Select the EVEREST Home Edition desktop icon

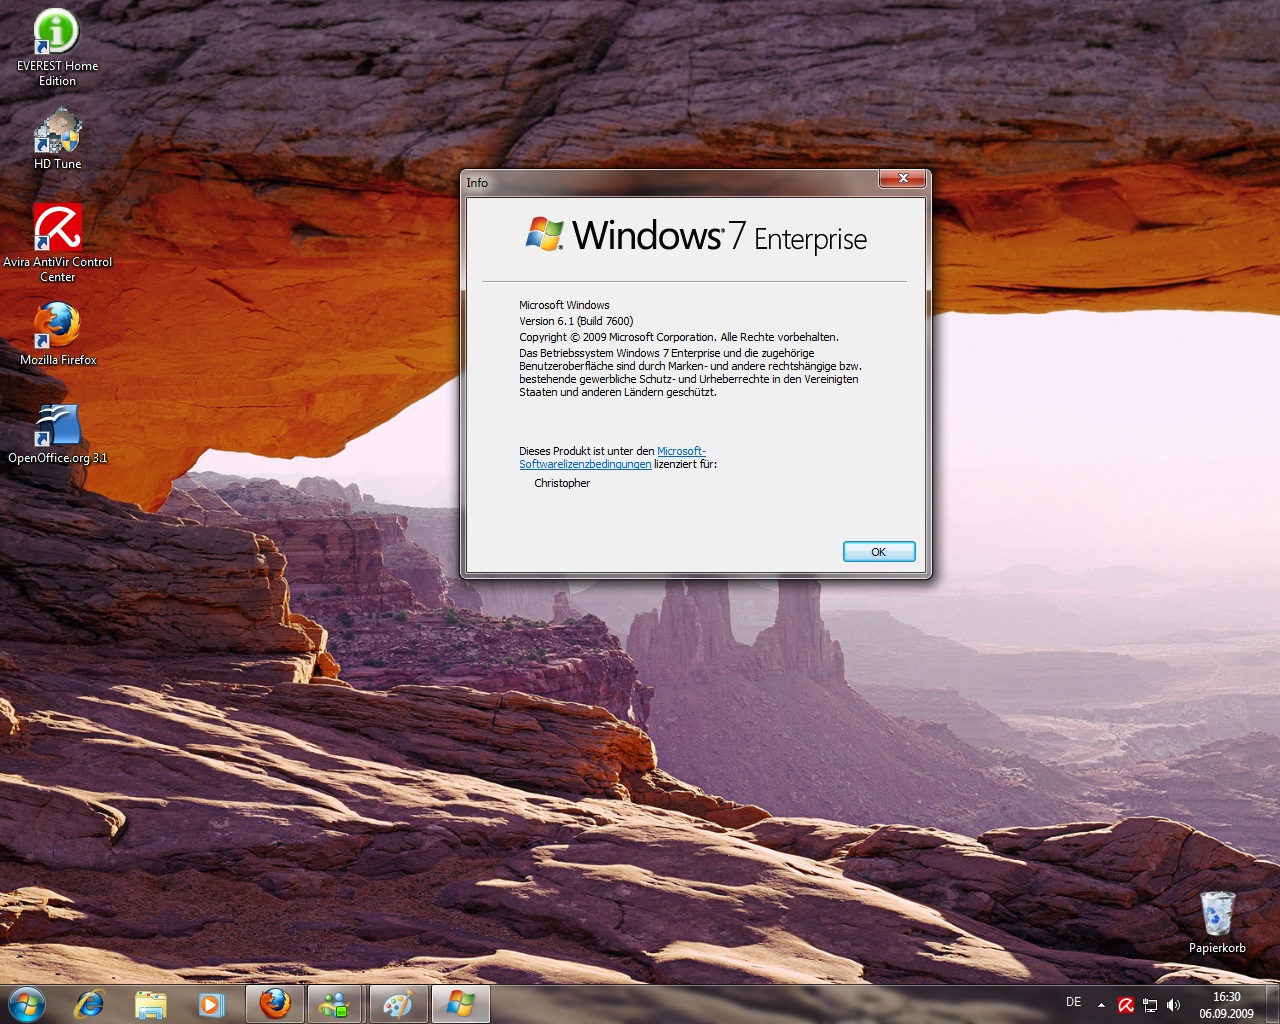[x=57, y=33]
